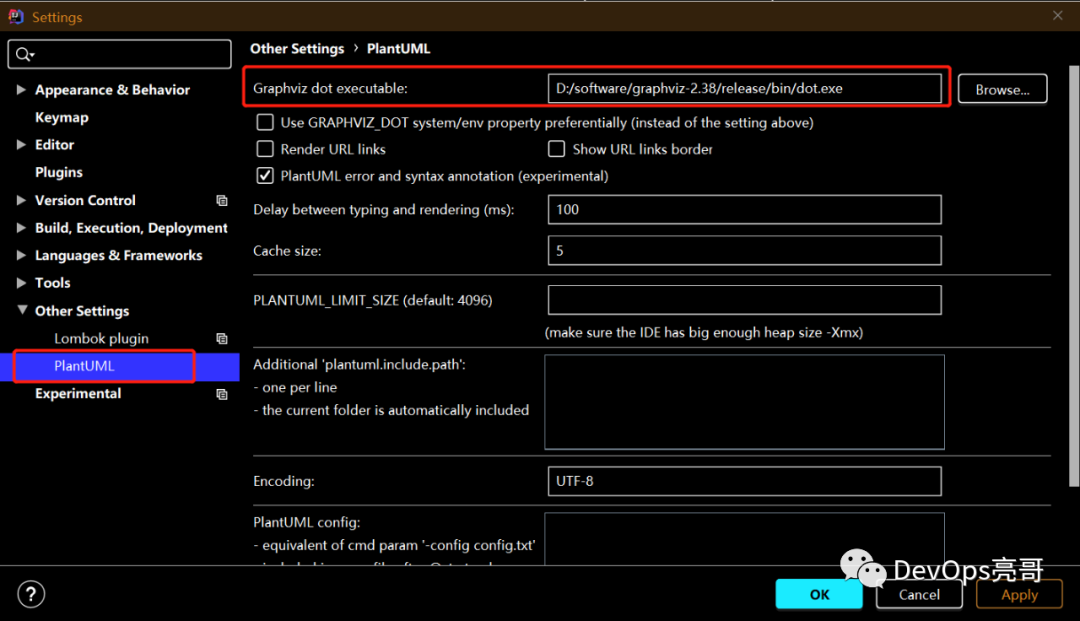Expand Build, Execution, Deployment section
This screenshot has height=621, width=1080.
click(x=21, y=228)
